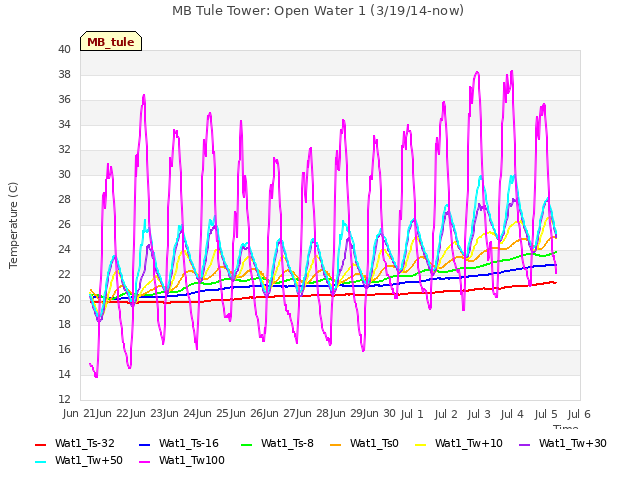Select the Wat1_Ts-16 legend label
Viewport: 640px width, 480px height.
(189, 443)
